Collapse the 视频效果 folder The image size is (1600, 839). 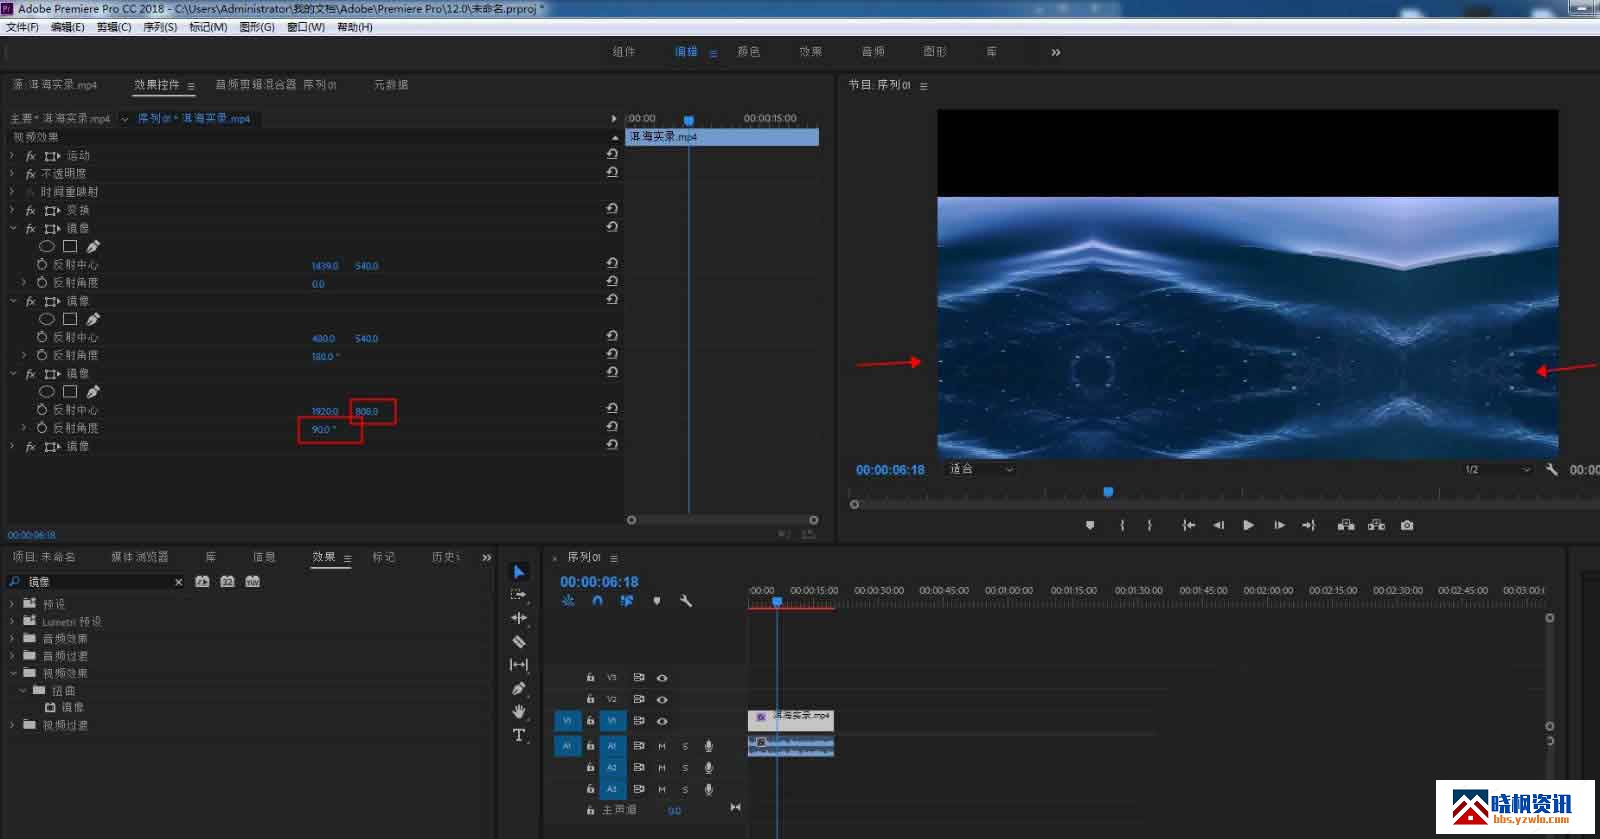coord(12,673)
